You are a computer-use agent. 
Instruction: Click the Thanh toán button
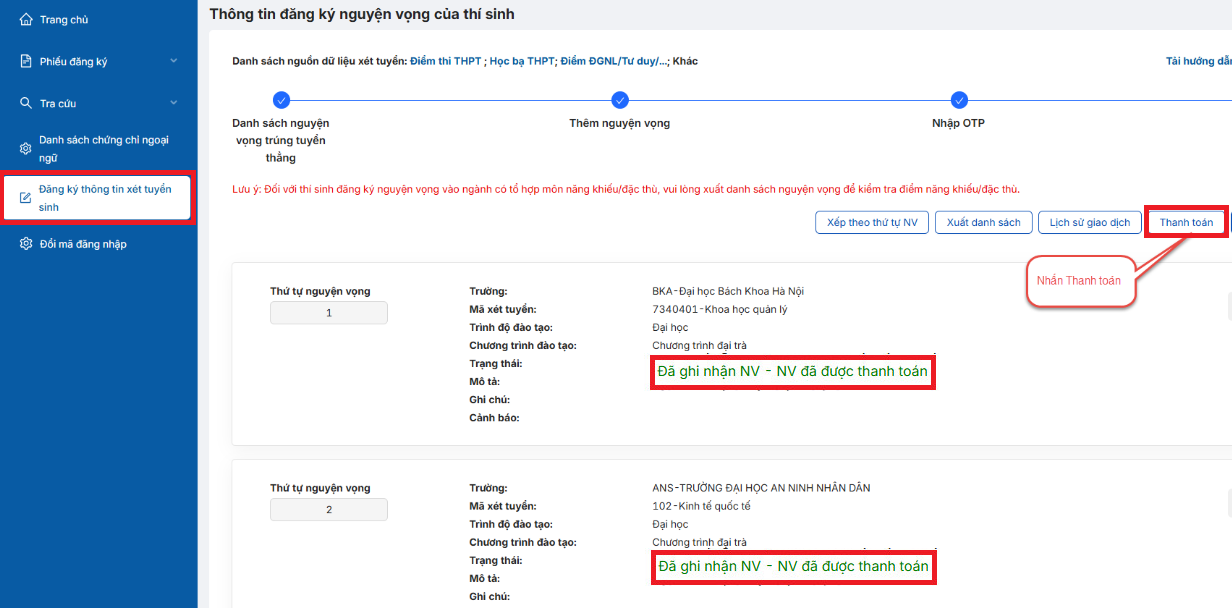(x=1186, y=222)
